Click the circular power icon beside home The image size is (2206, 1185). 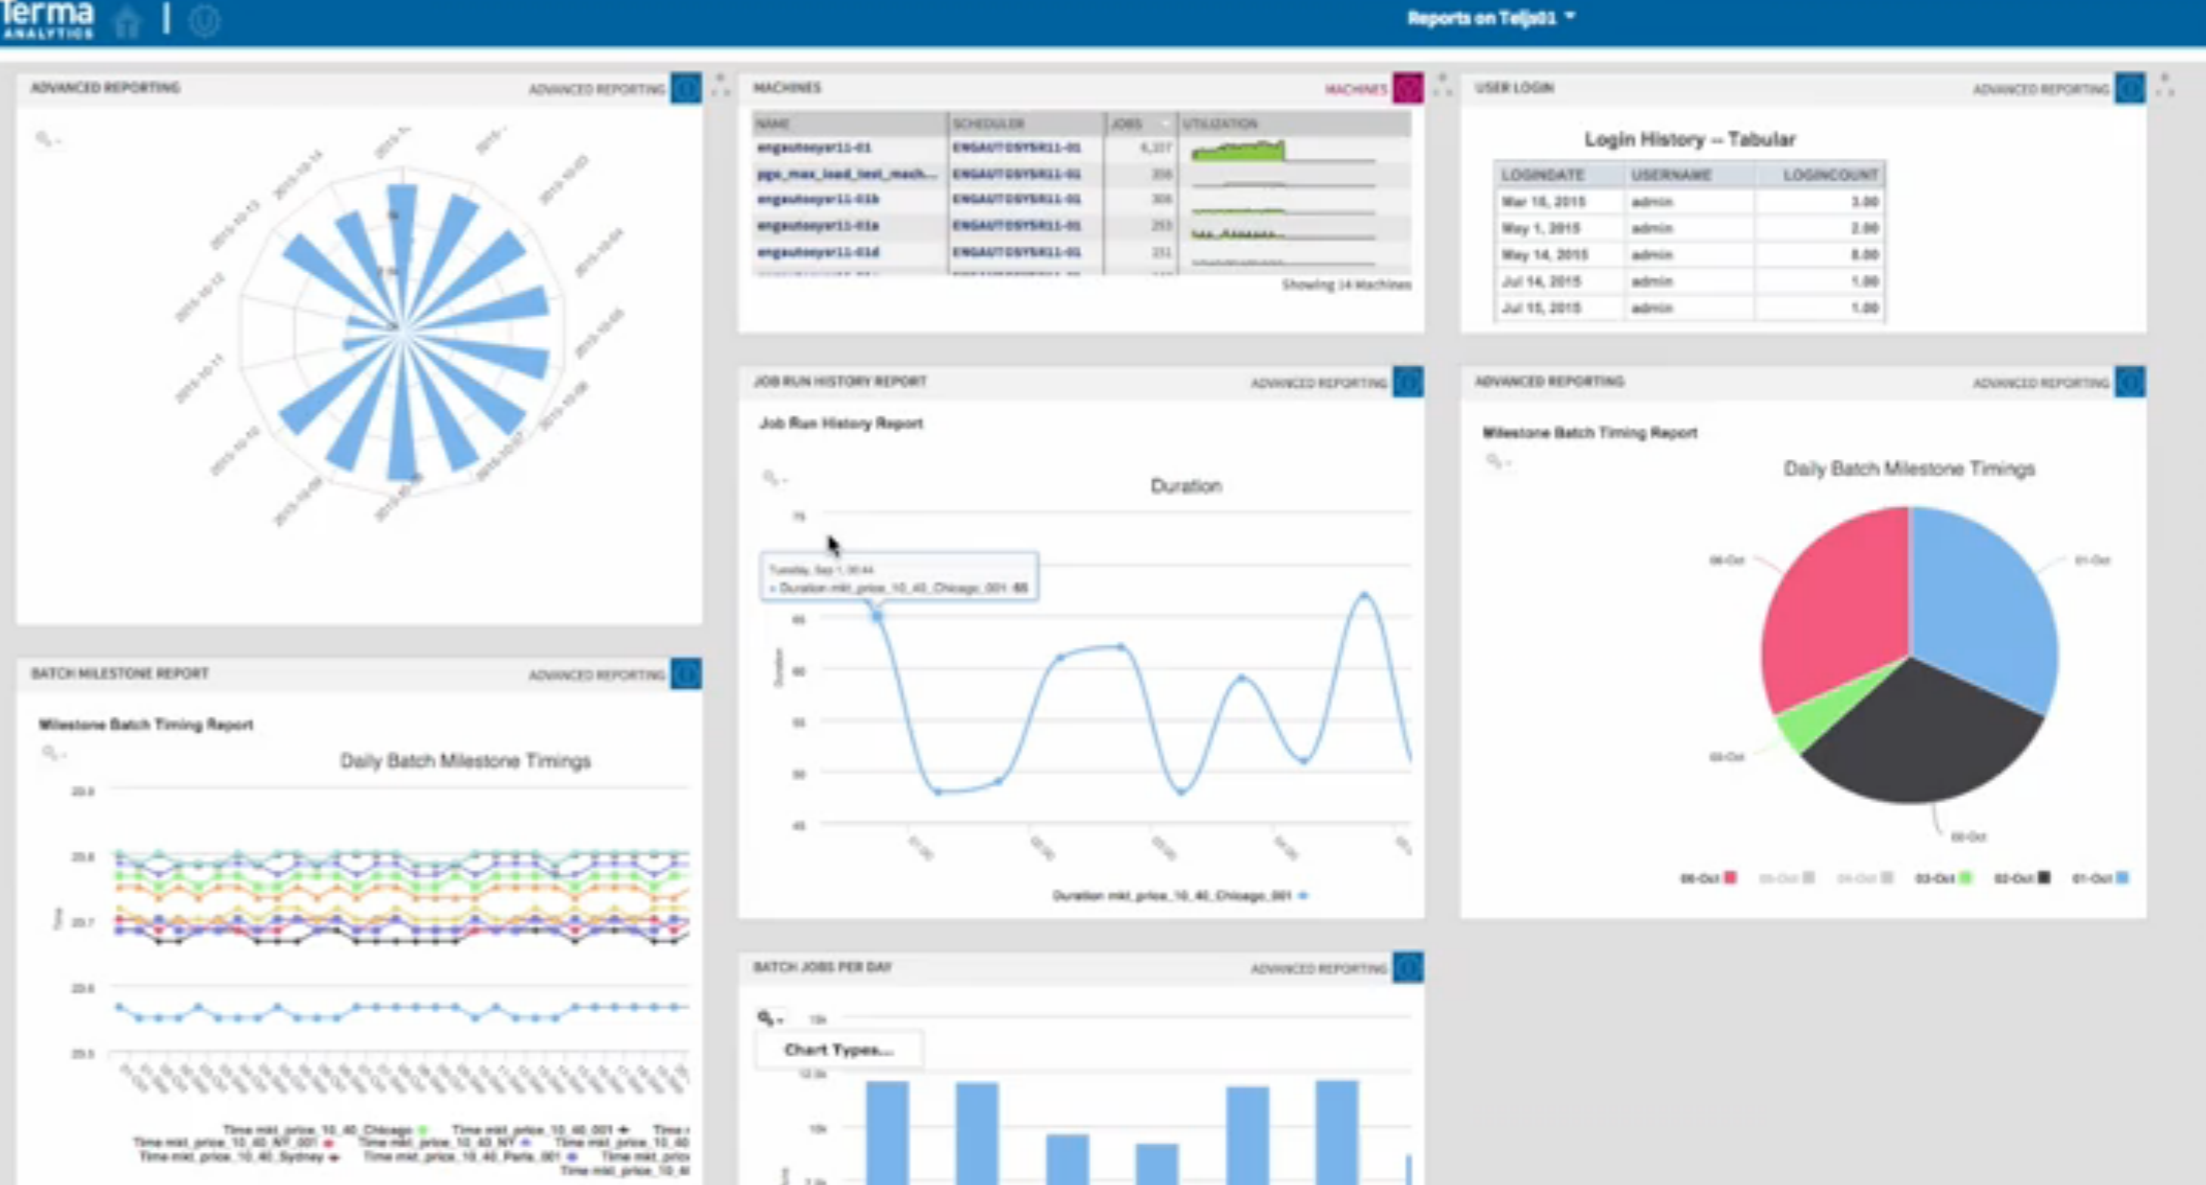[x=204, y=21]
